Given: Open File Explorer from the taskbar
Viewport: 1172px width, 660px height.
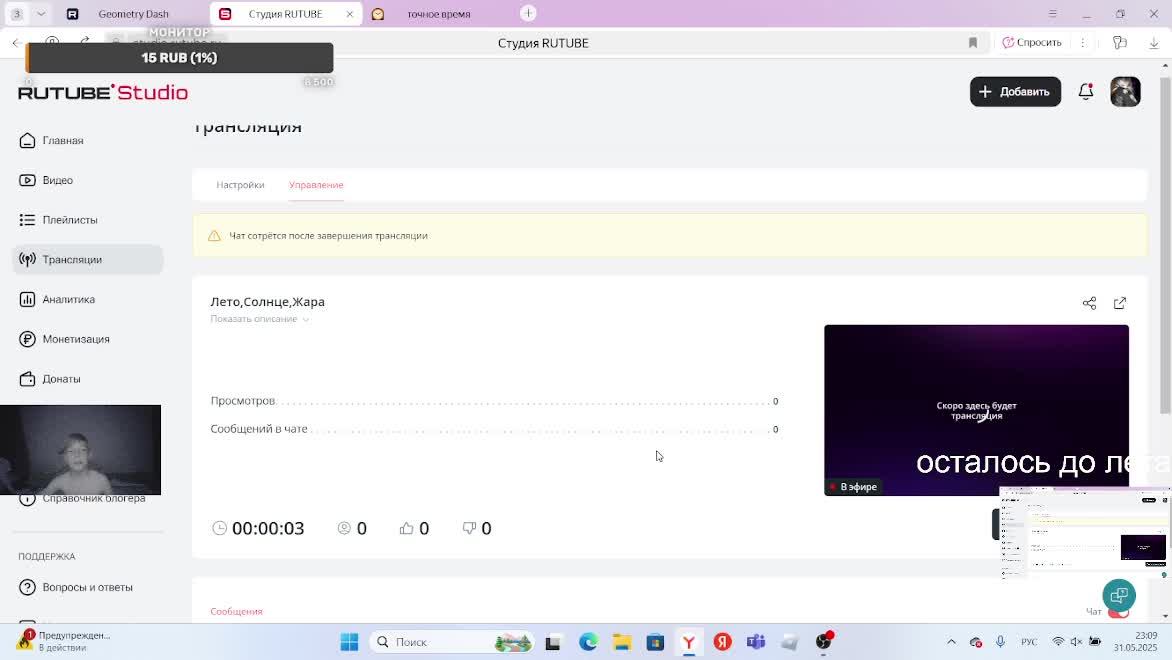Looking at the screenshot, I should point(622,642).
